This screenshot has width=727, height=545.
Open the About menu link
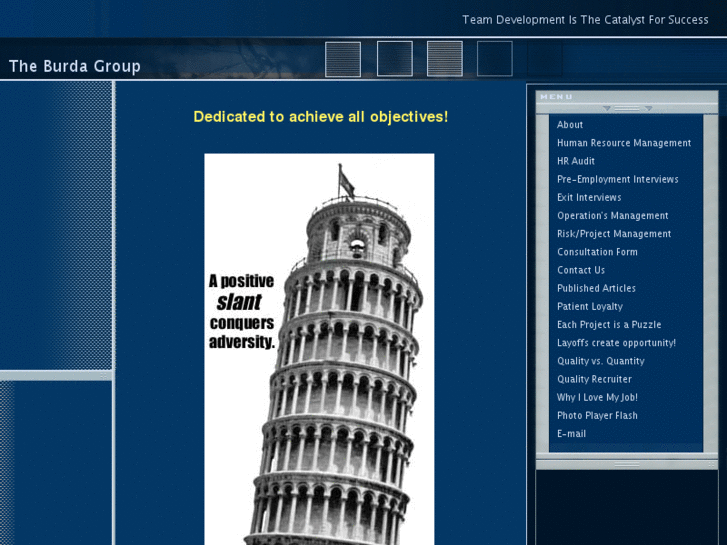pyautogui.click(x=570, y=125)
